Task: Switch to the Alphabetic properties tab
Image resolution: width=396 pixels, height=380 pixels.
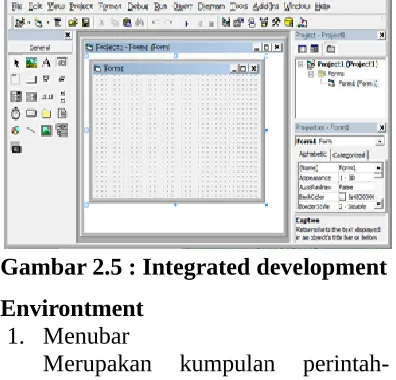Action: tap(313, 154)
